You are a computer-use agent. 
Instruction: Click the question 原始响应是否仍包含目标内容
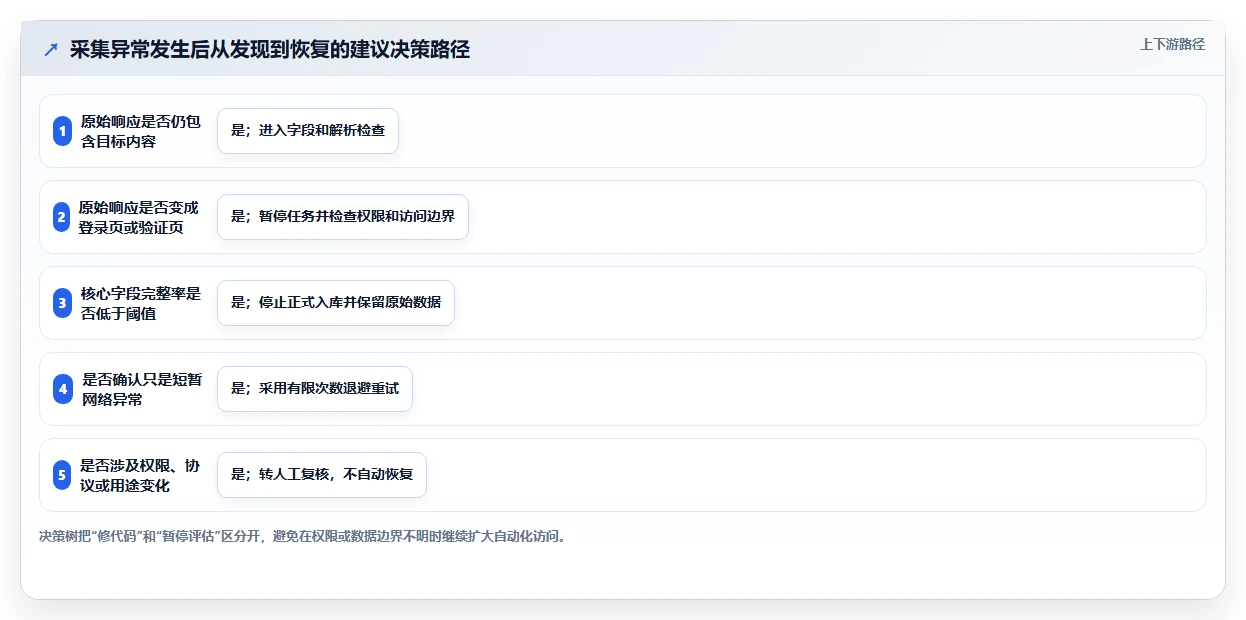point(140,131)
